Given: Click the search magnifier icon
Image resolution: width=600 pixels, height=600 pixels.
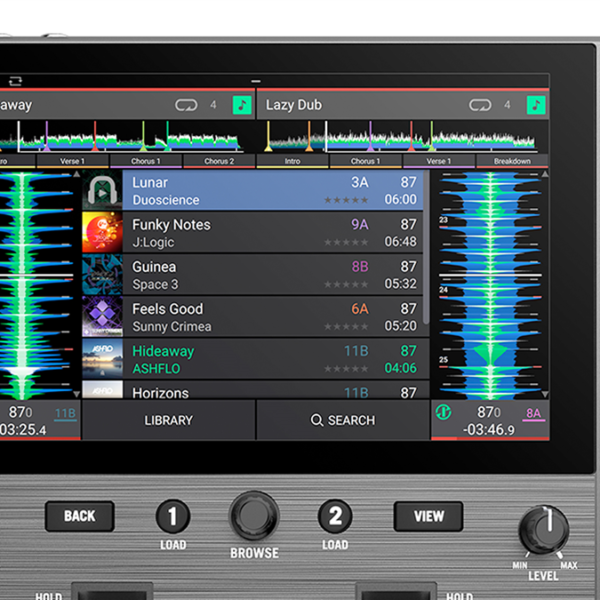Looking at the screenshot, I should (x=316, y=420).
